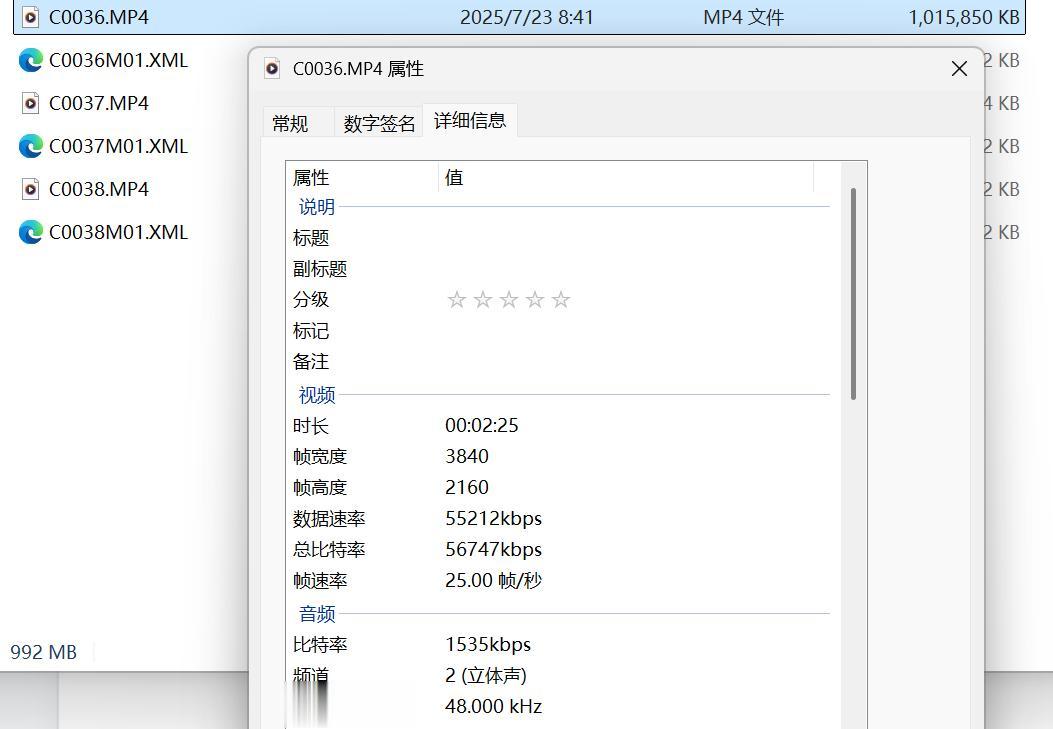Viewport: 1053px width, 729px height.
Task: Click the Edge icon of C0037M01.XML
Action: 30,146
